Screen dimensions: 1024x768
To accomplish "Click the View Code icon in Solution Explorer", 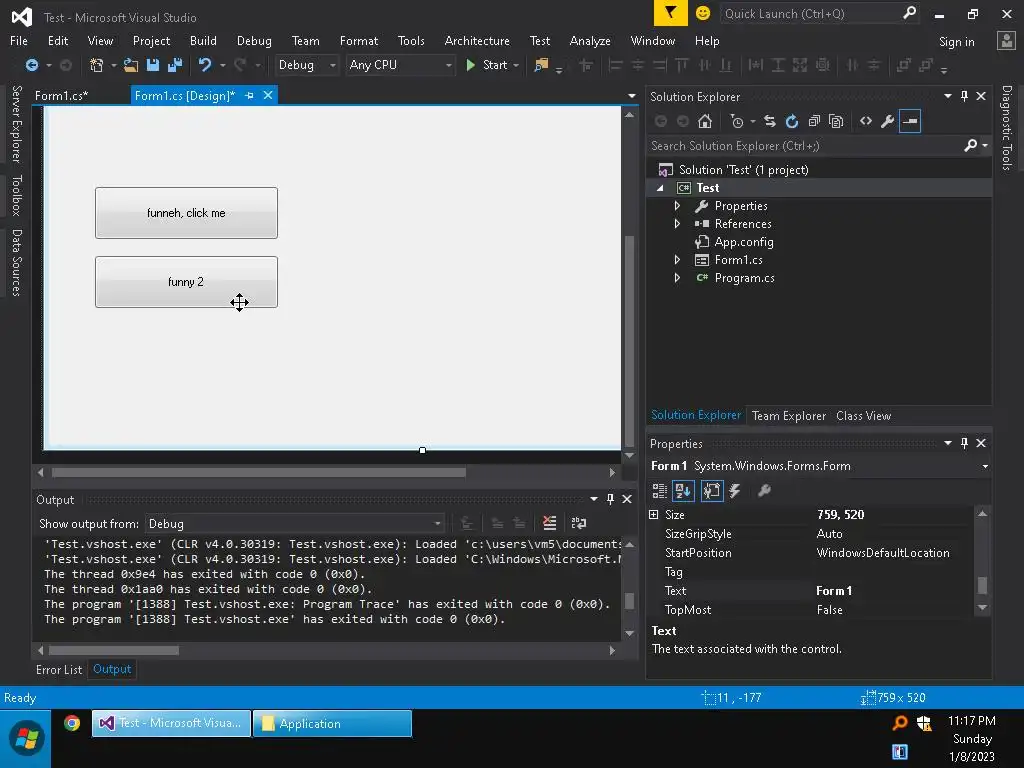I will tap(866, 121).
